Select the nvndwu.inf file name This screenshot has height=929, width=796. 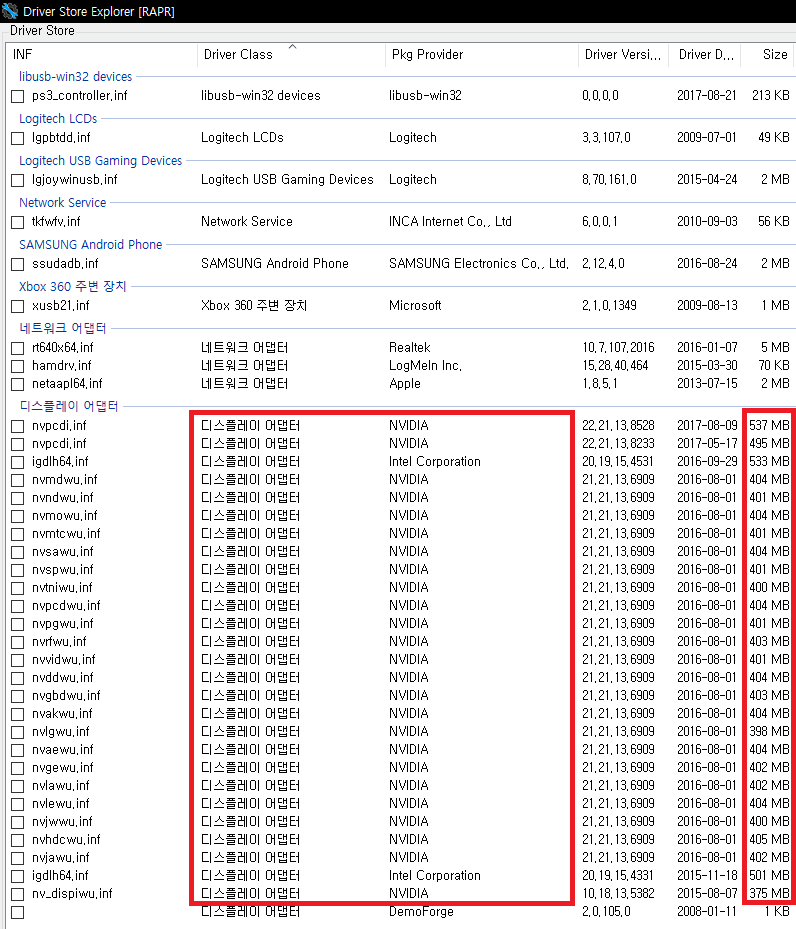(x=62, y=498)
